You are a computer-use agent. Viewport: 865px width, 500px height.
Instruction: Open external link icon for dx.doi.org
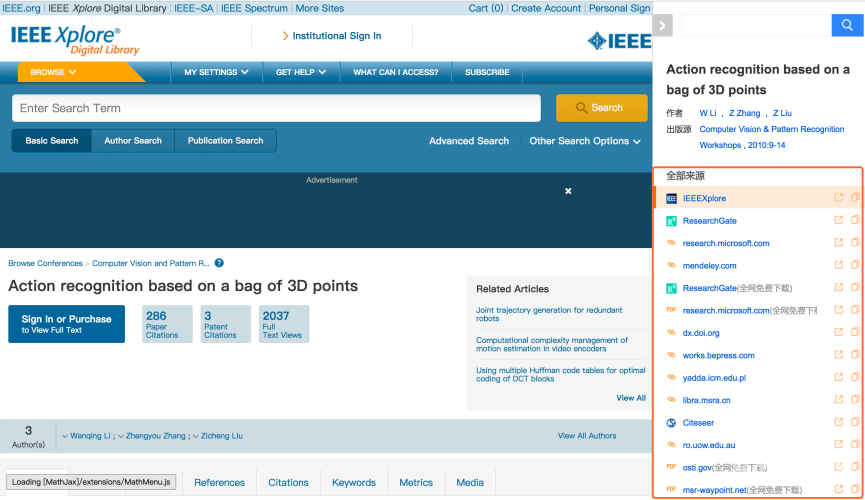click(x=839, y=332)
